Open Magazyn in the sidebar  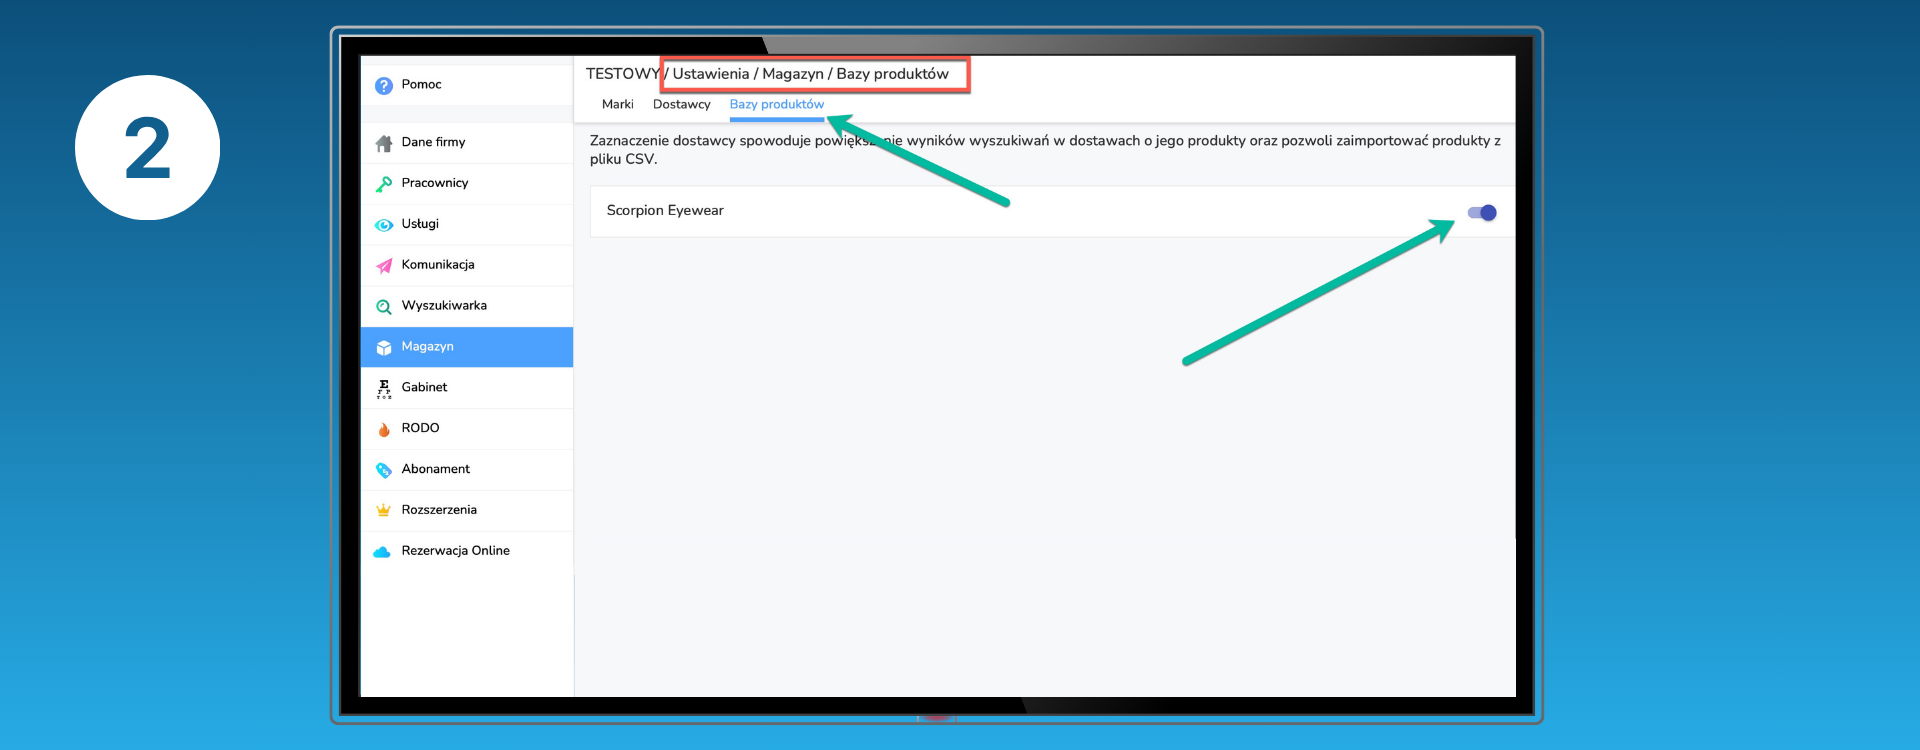tap(427, 346)
